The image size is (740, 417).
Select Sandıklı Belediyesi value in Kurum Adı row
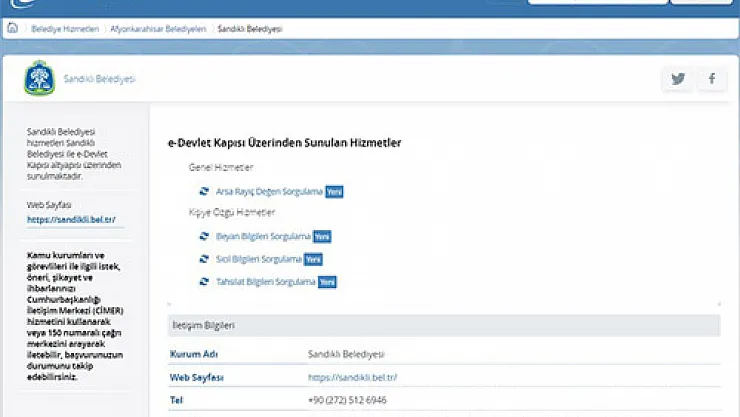tap(346, 354)
